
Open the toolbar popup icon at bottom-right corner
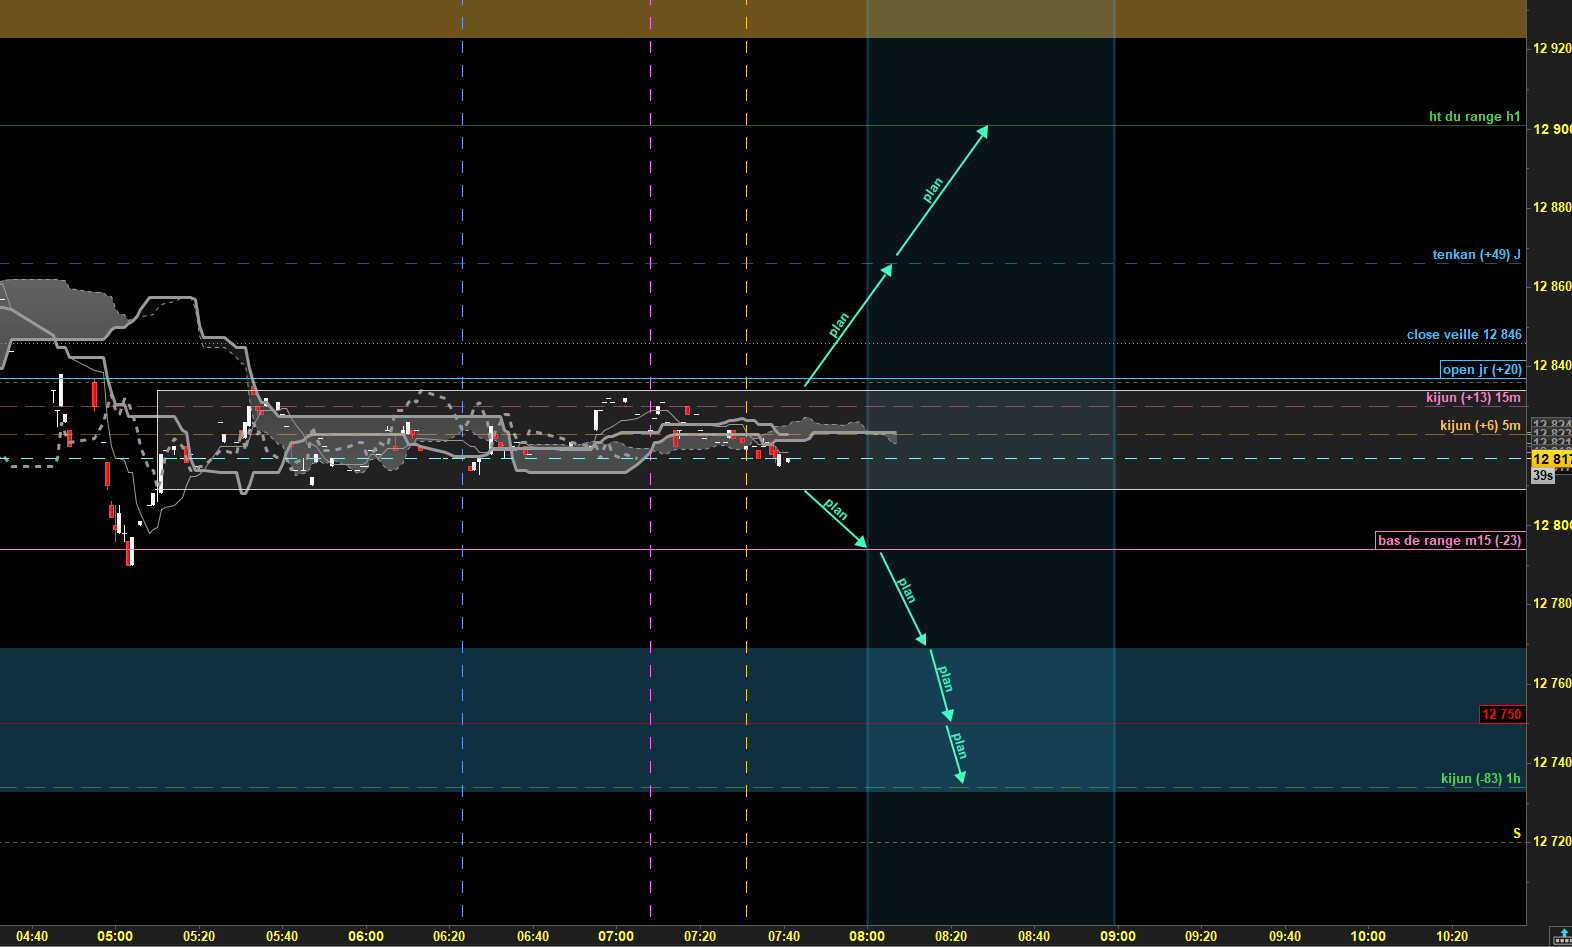tap(1562, 936)
